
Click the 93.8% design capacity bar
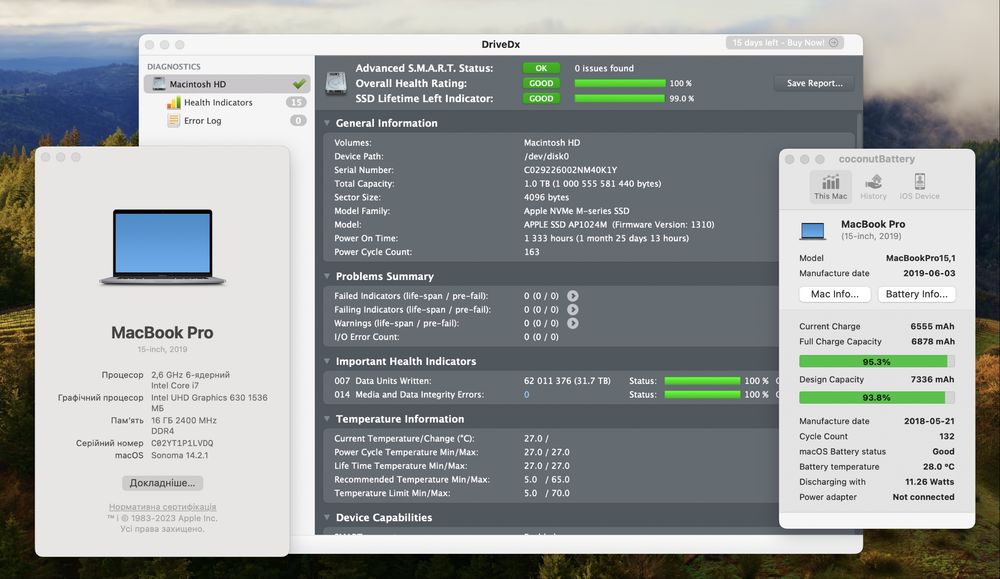877,397
